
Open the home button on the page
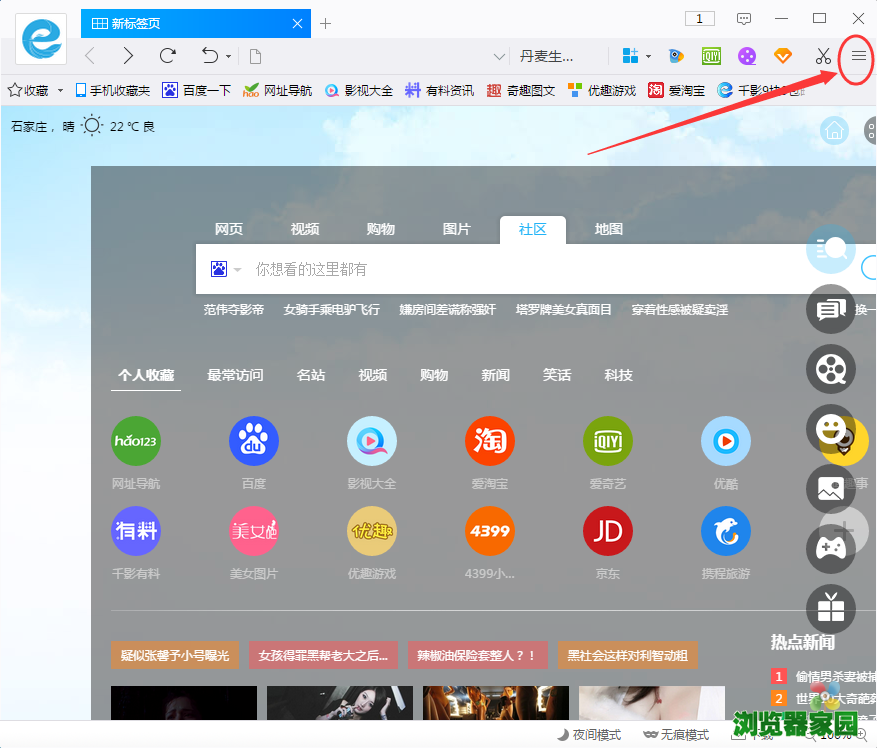833,130
